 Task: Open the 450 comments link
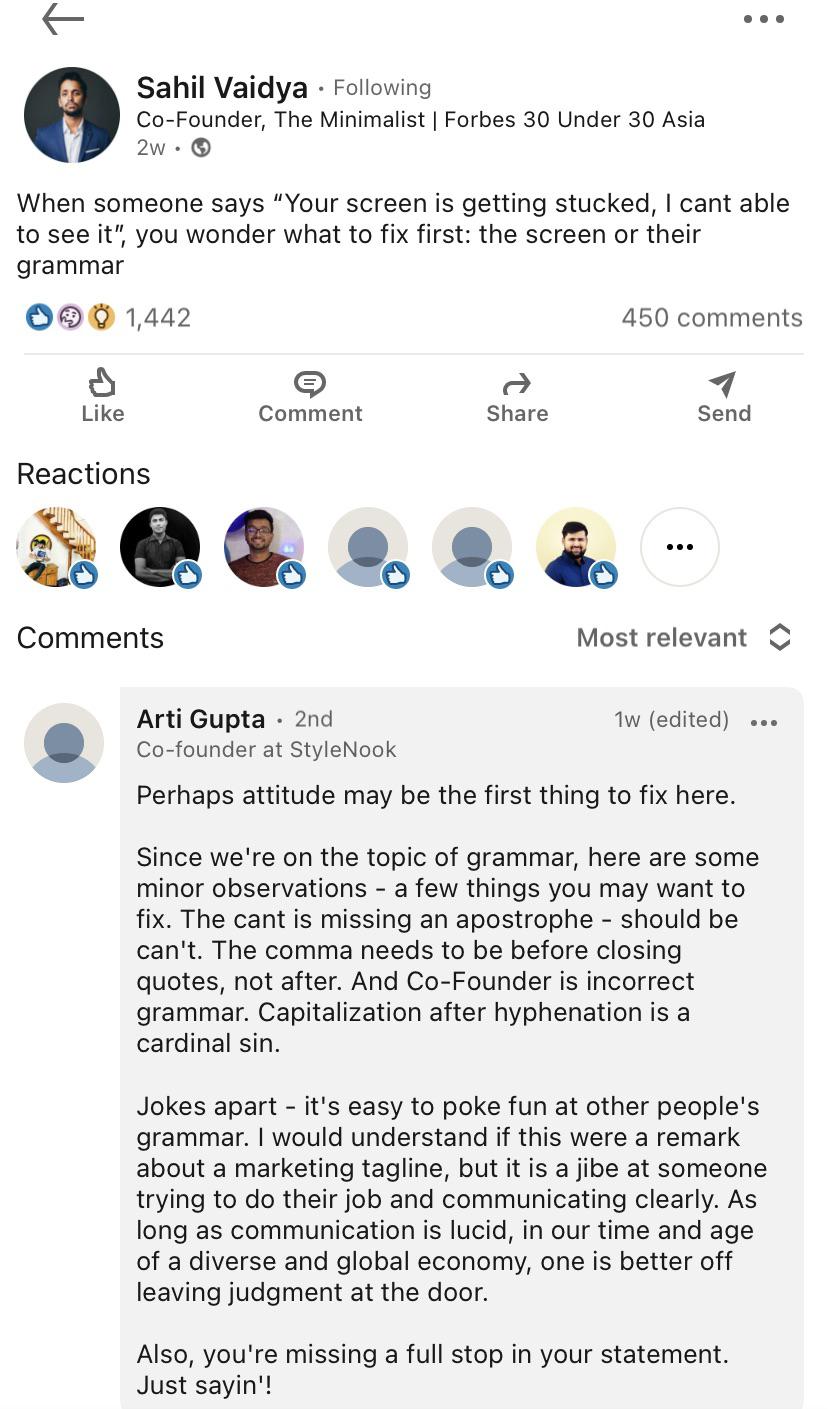pos(711,318)
